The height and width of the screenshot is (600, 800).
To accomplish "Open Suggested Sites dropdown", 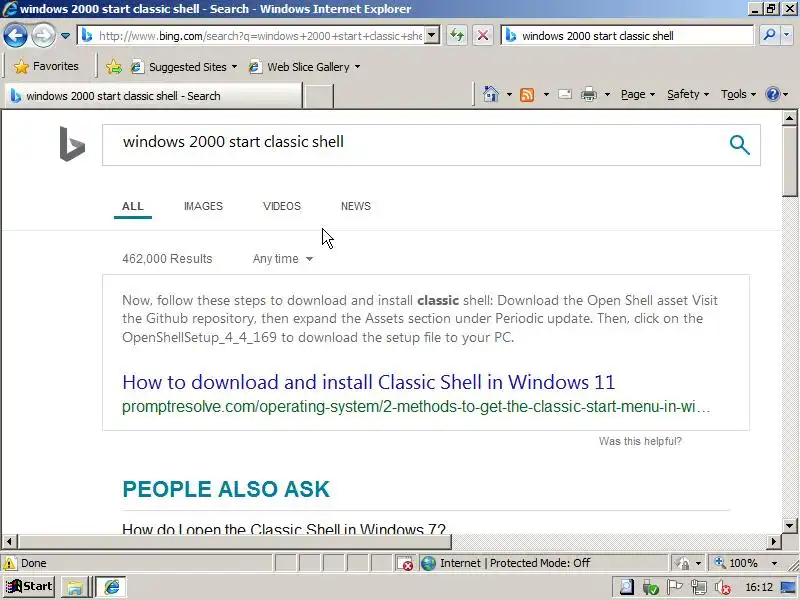I will (184, 67).
